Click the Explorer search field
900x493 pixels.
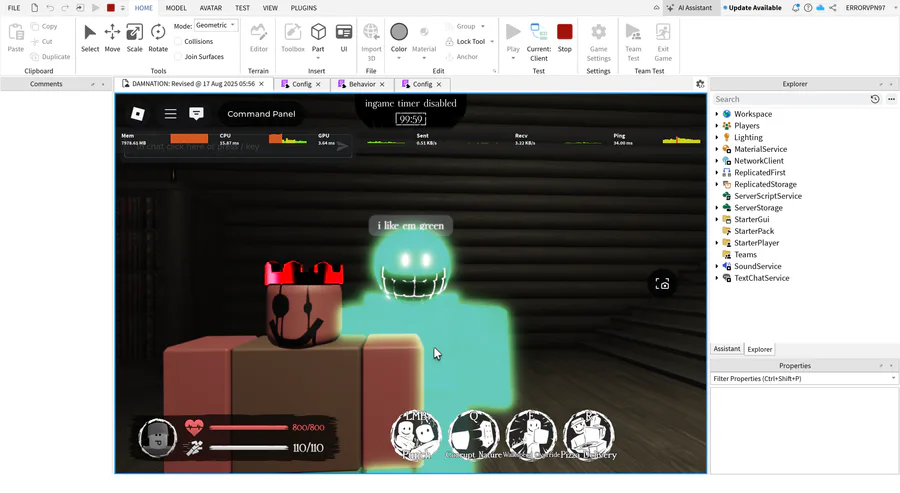(x=790, y=99)
